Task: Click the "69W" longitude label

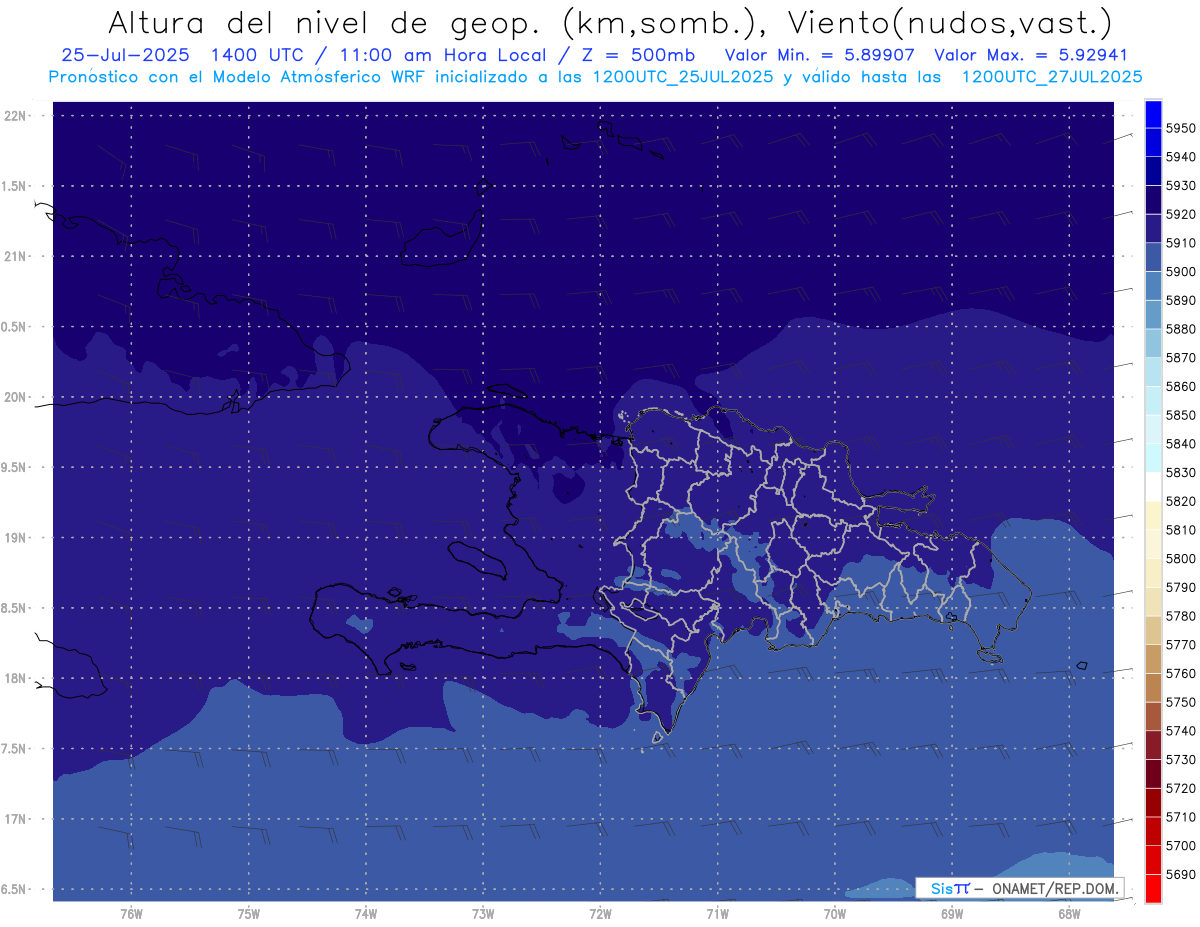Action: [x=952, y=913]
